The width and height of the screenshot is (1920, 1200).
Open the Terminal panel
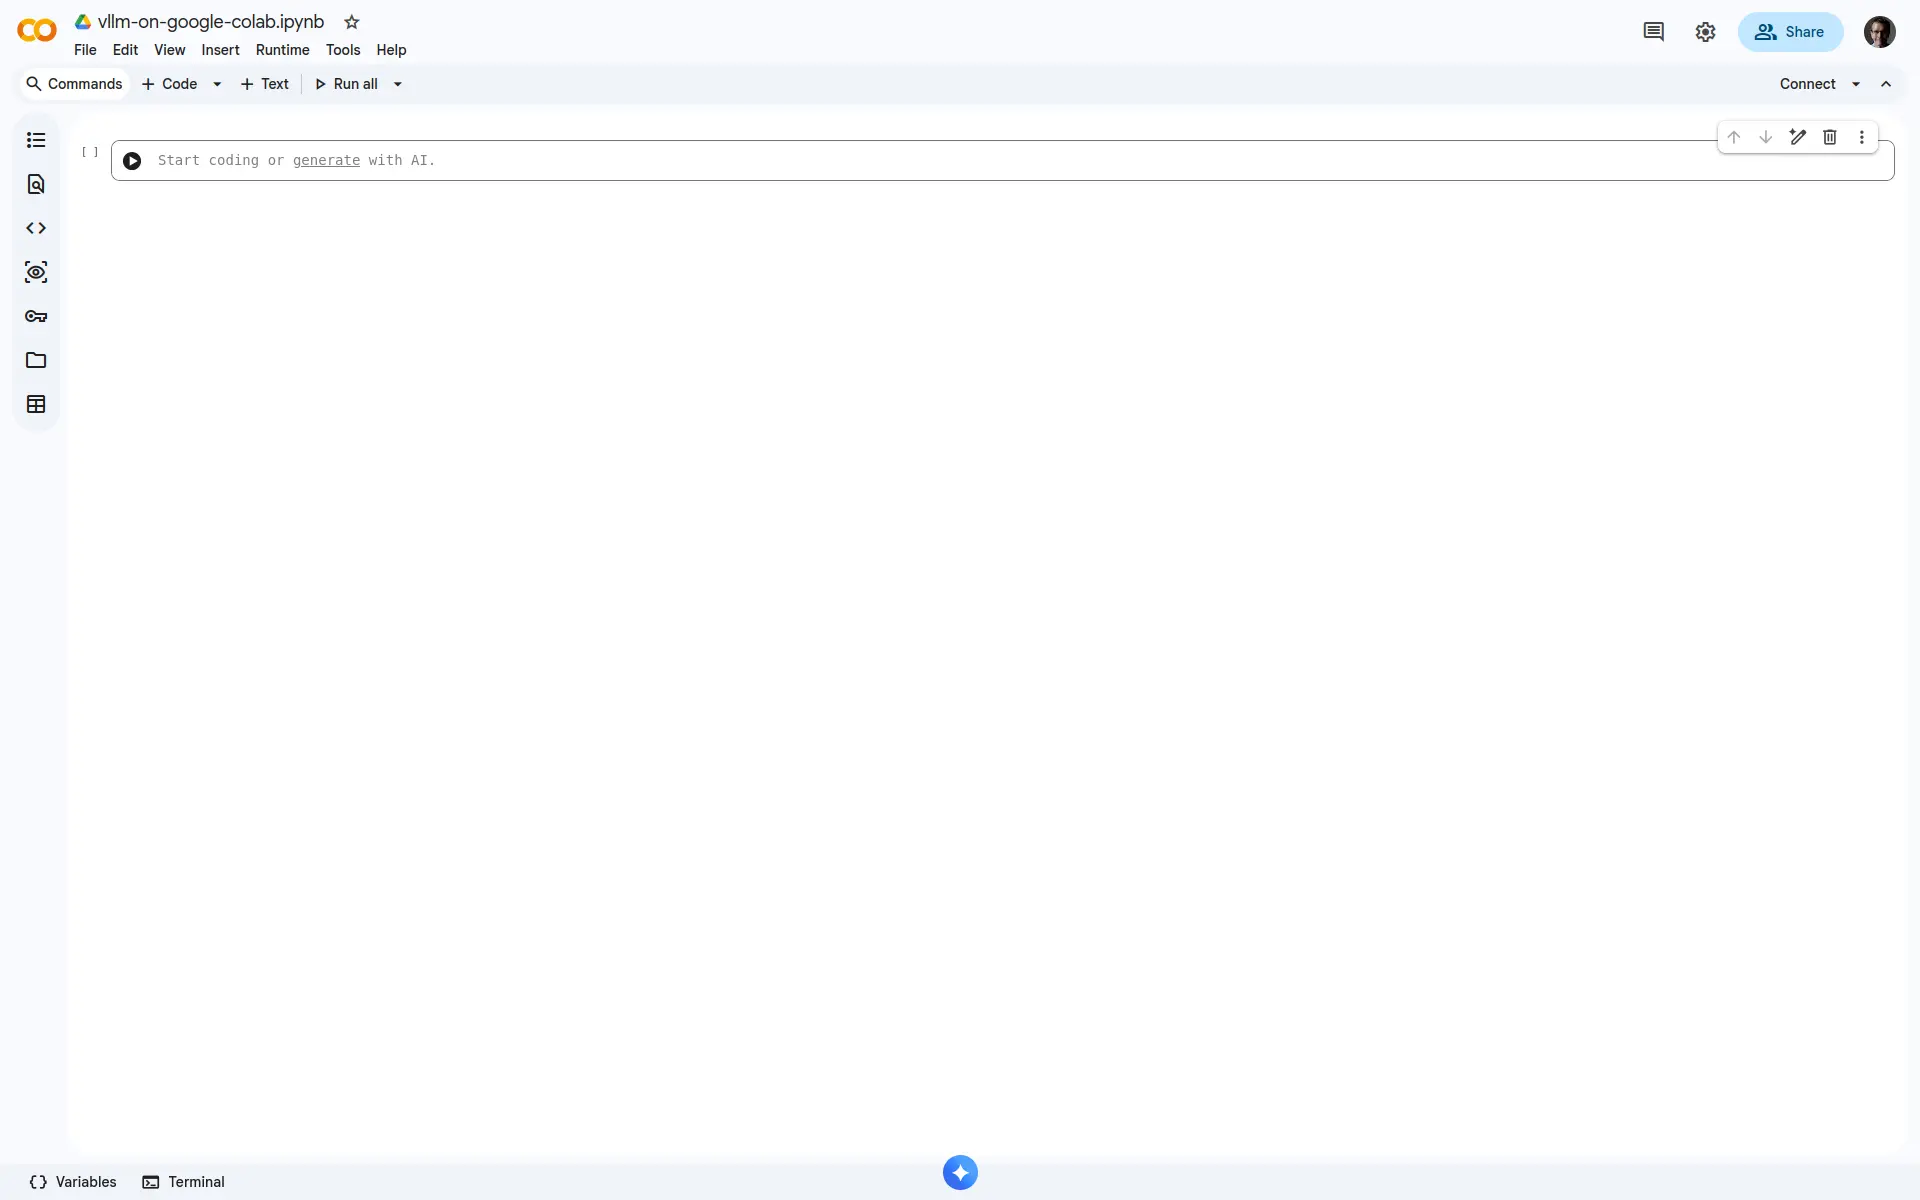(x=184, y=1182)
